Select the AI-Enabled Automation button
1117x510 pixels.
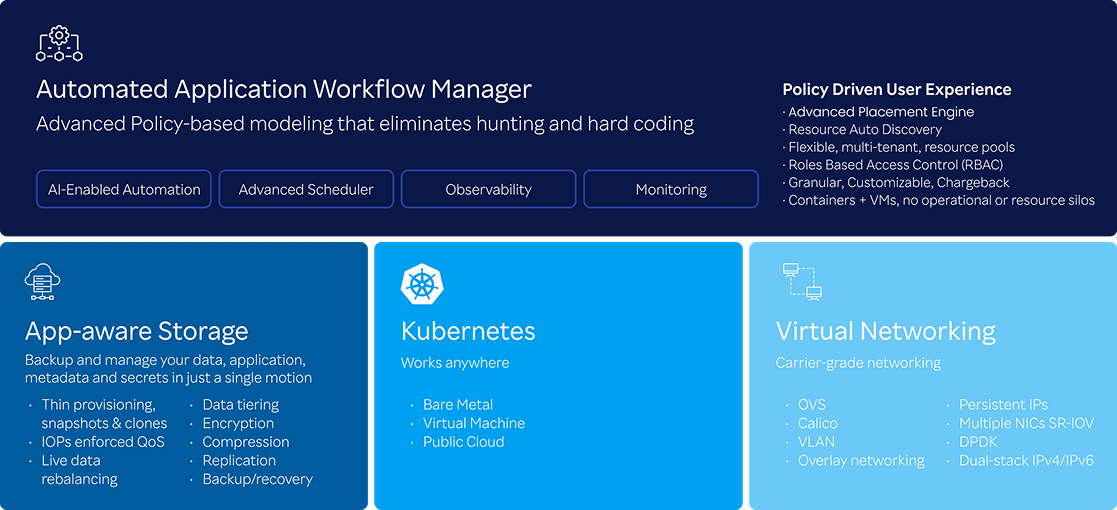click(124, 189)
